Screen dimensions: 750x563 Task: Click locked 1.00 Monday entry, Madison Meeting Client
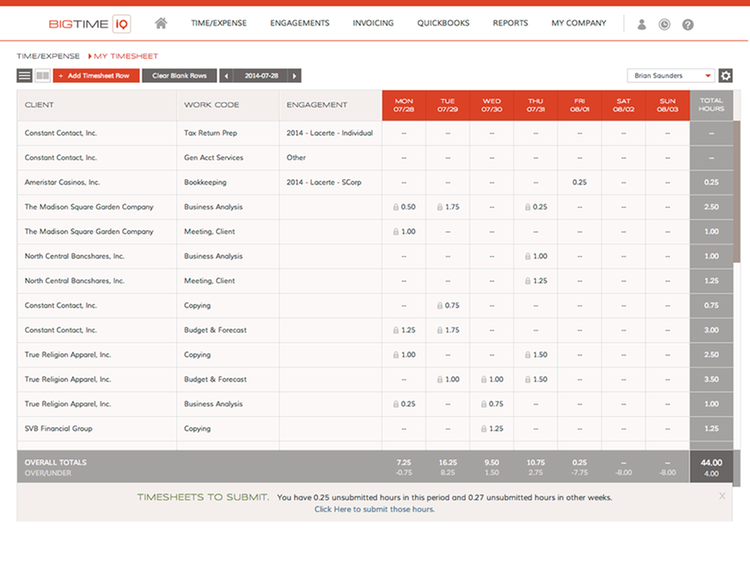pyautogui.click(x=404, y=232)
